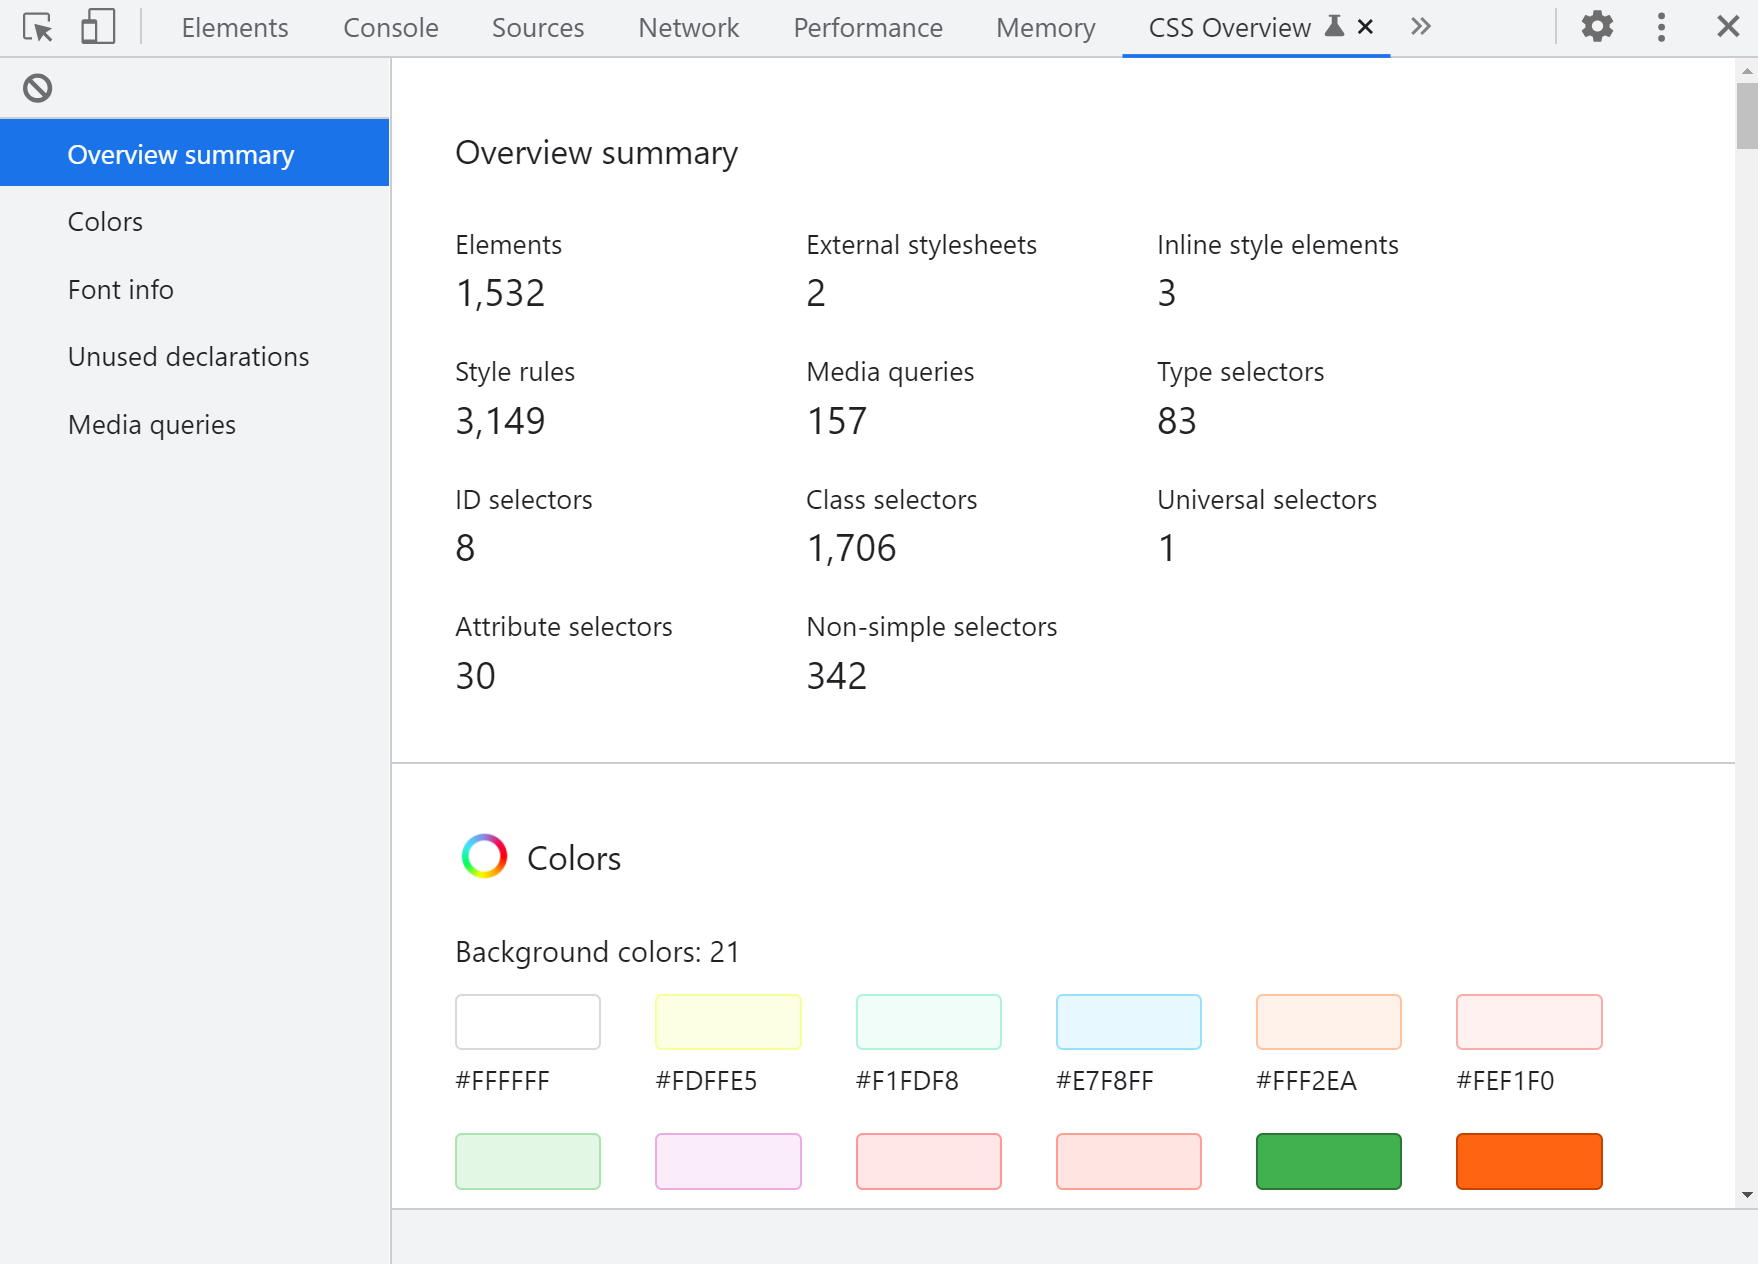Open the Network panel

click(x=688, y=27)
